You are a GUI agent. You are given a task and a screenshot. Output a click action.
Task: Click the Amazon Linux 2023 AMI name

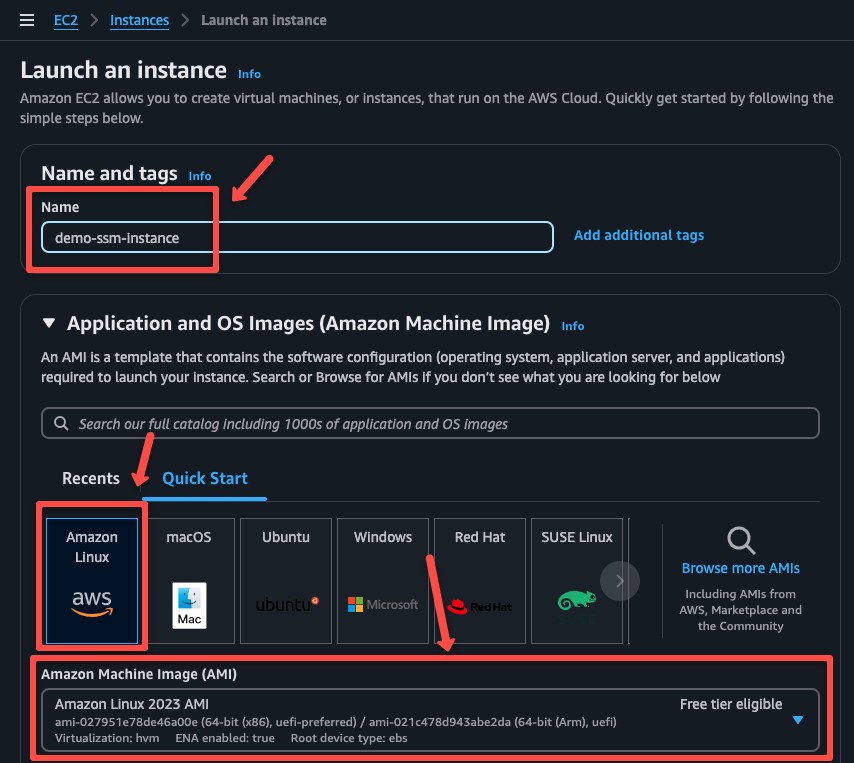[132, 704]
